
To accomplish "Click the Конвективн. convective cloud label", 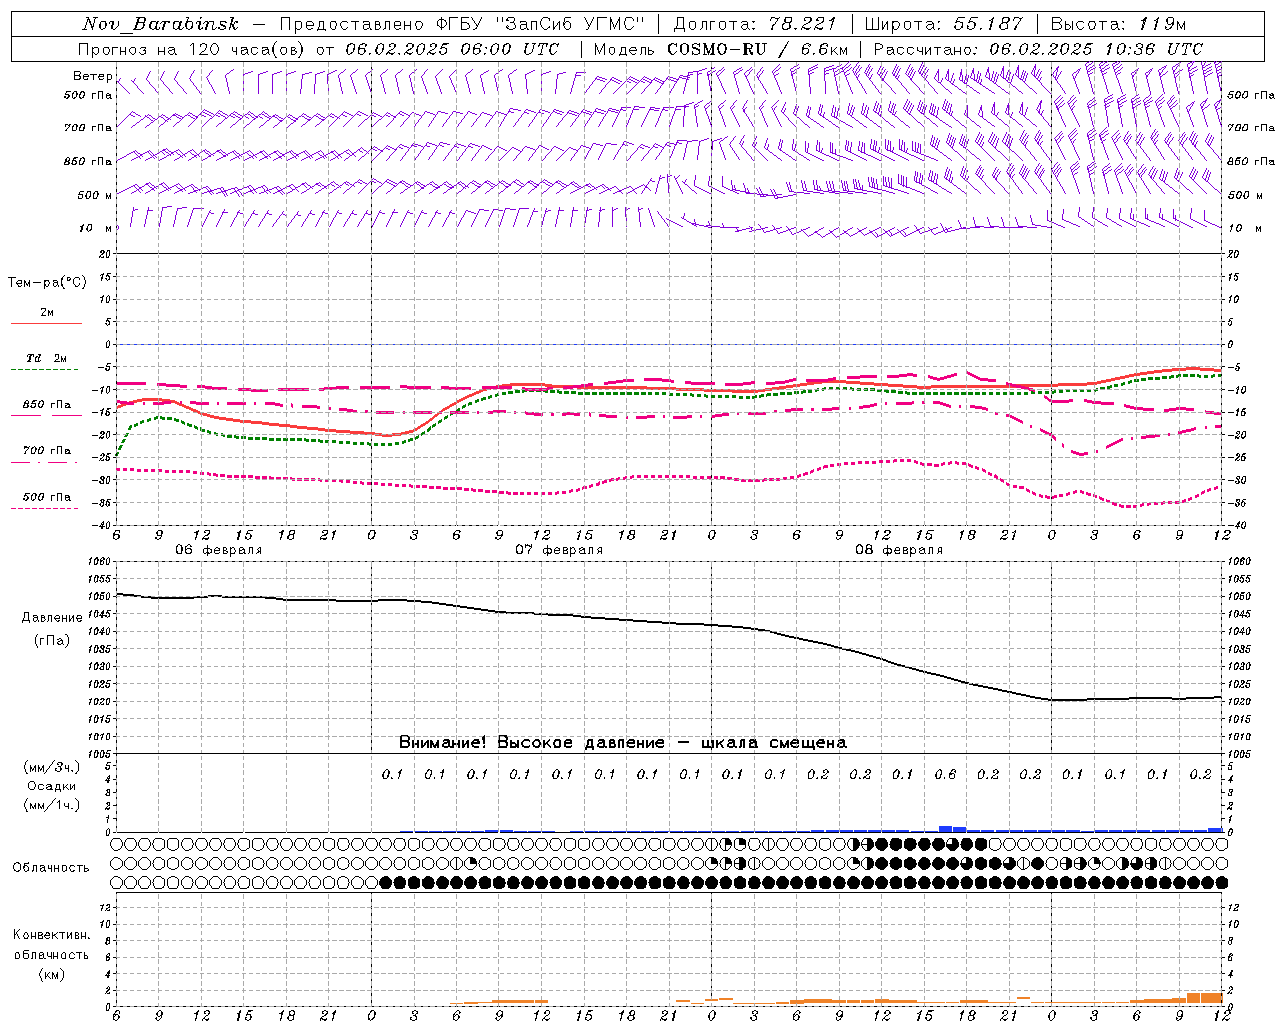I will click(51, 935).
